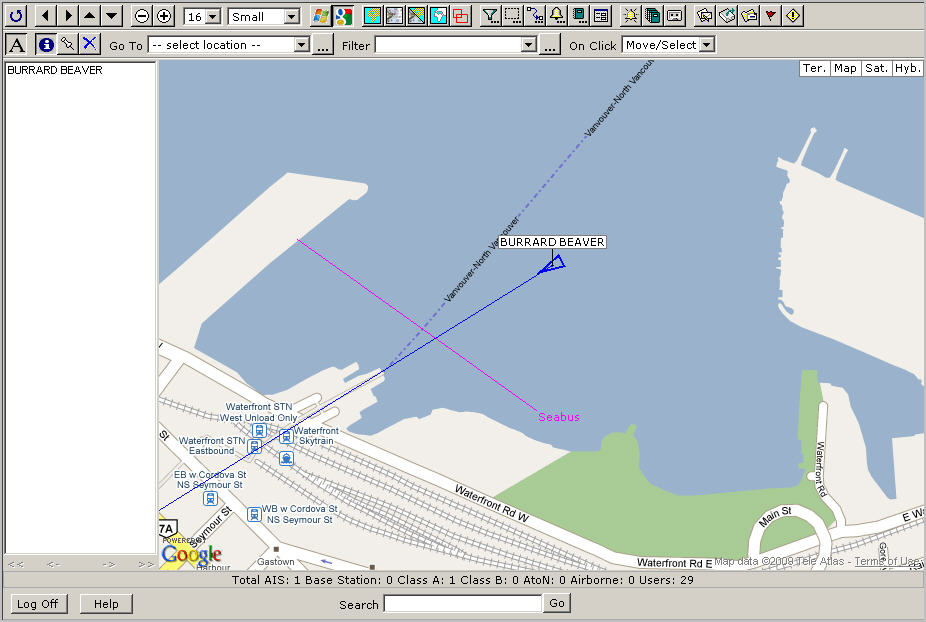Image resolution: width=926 pixels, height=622 pixels.
Task: Click the stacked books log icon
Action: pyautogui.click(x=653, y=16)
